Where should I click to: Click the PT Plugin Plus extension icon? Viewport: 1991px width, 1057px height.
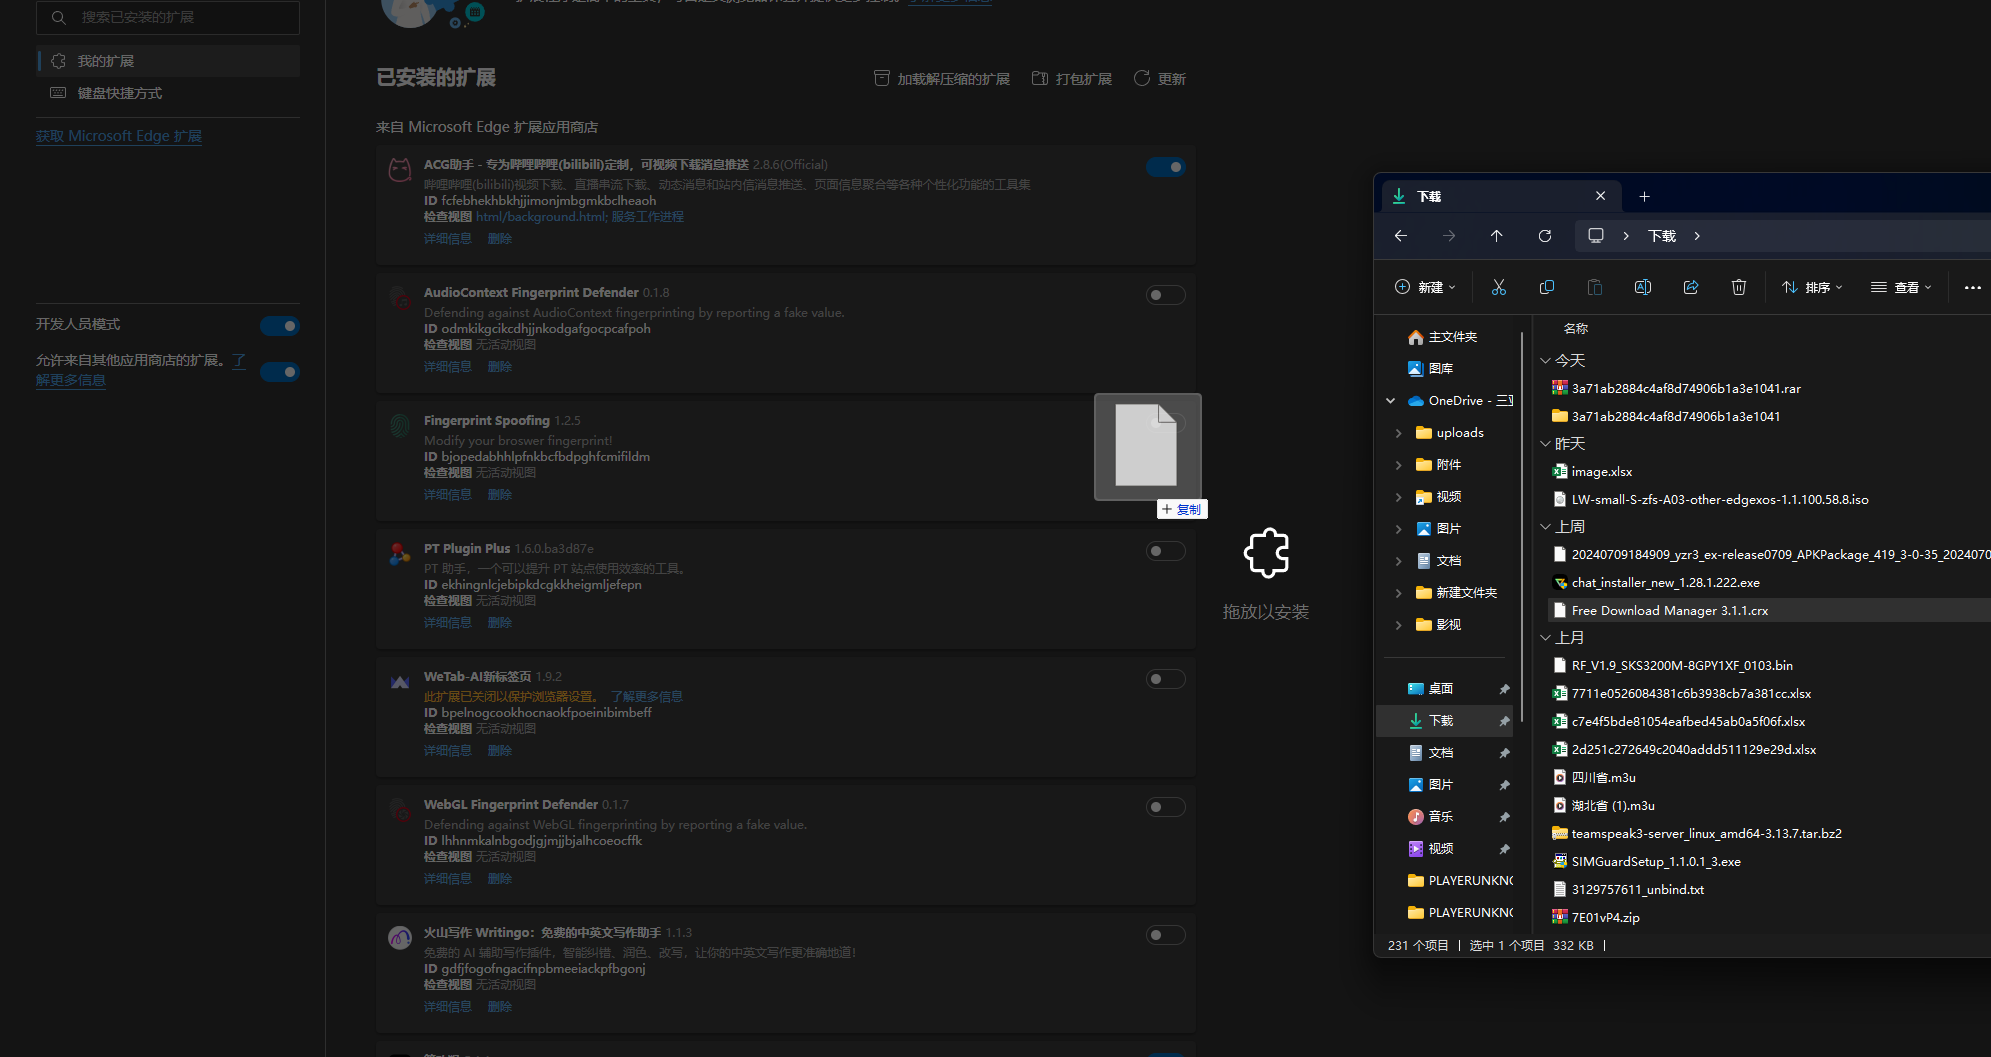coord(399,553)
